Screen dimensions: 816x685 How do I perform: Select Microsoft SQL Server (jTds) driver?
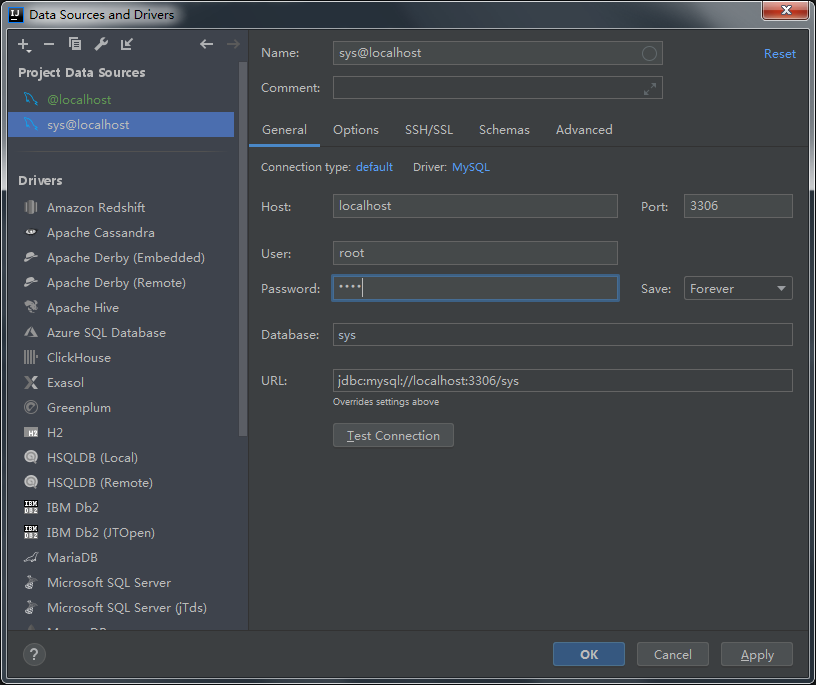pos(126,607)
